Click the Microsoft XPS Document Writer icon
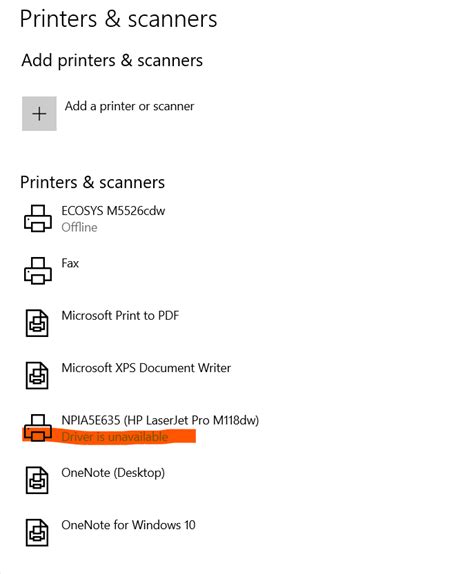Viewport: 474px width, 574px height. pyautogui.click(x=37, y=375)
